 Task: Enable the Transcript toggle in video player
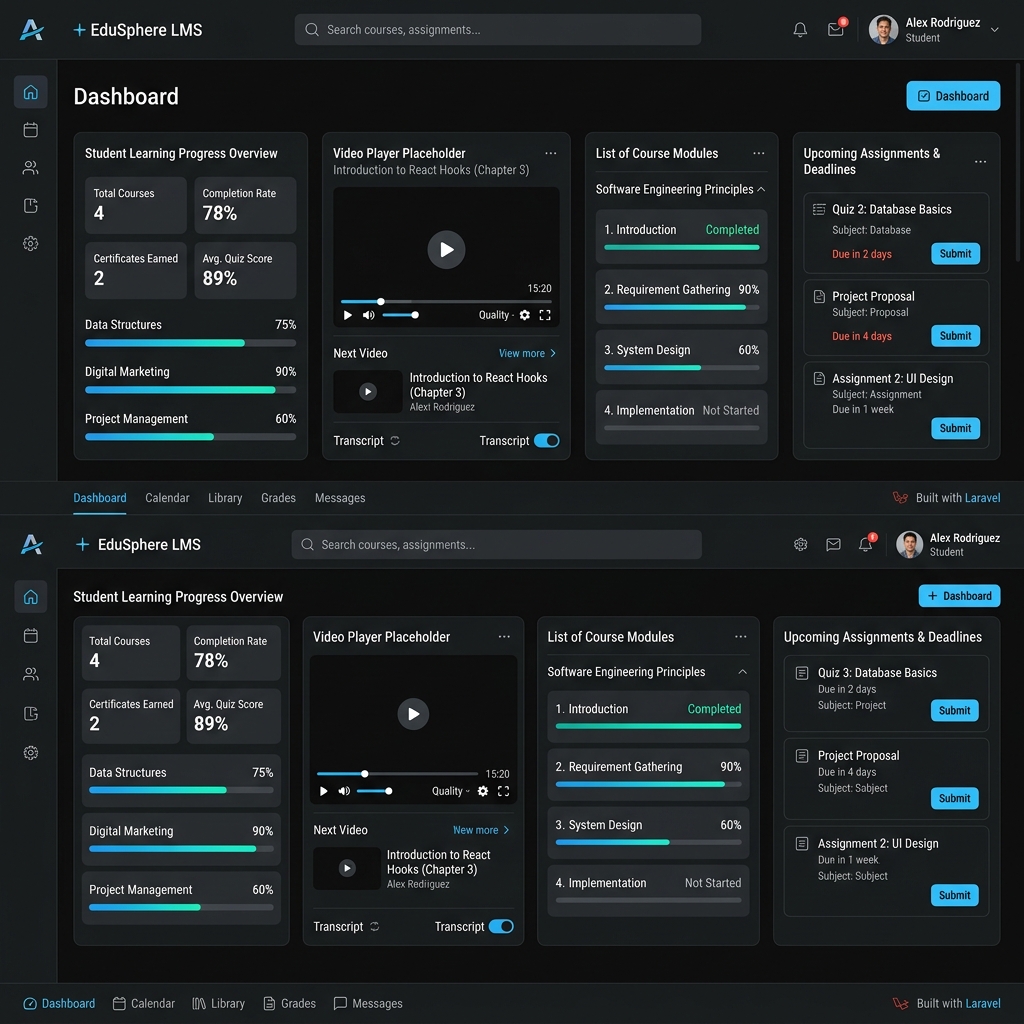547,440
